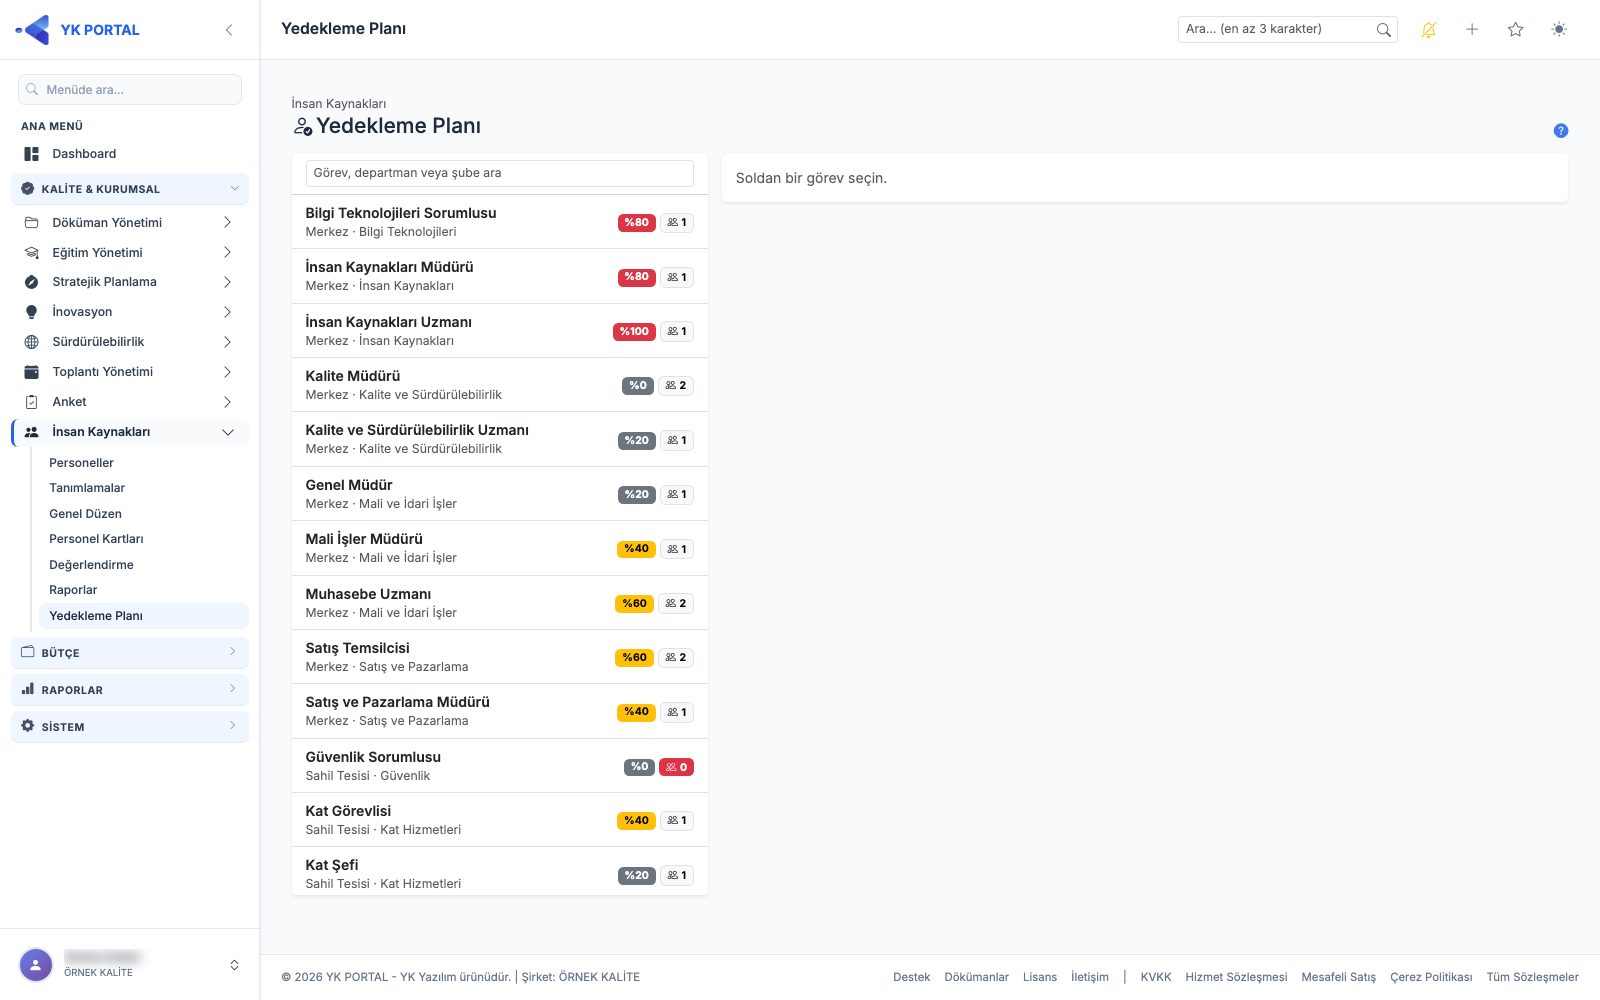Click the Sürdürülebilirlik globe icon
This screenshot has width=1600, height=1000.
click(32, 342)
